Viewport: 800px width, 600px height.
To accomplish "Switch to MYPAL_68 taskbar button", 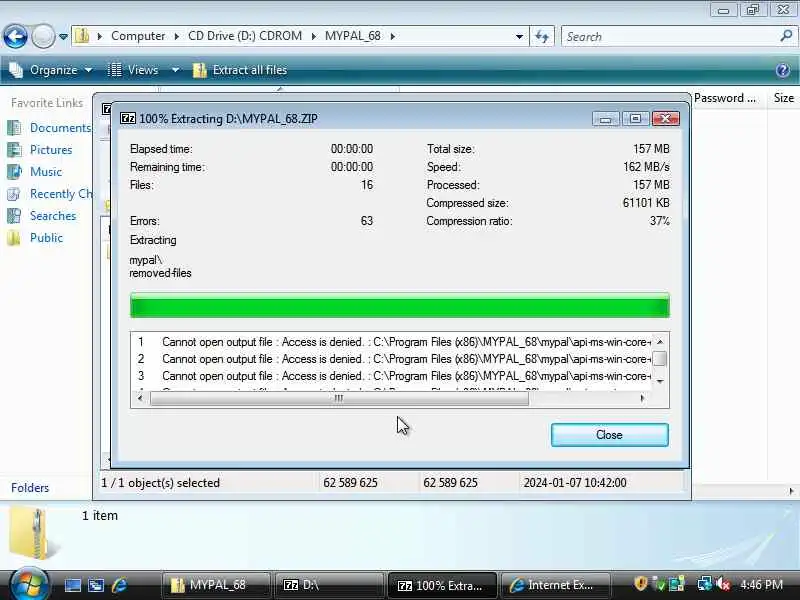I will (215, 585).
